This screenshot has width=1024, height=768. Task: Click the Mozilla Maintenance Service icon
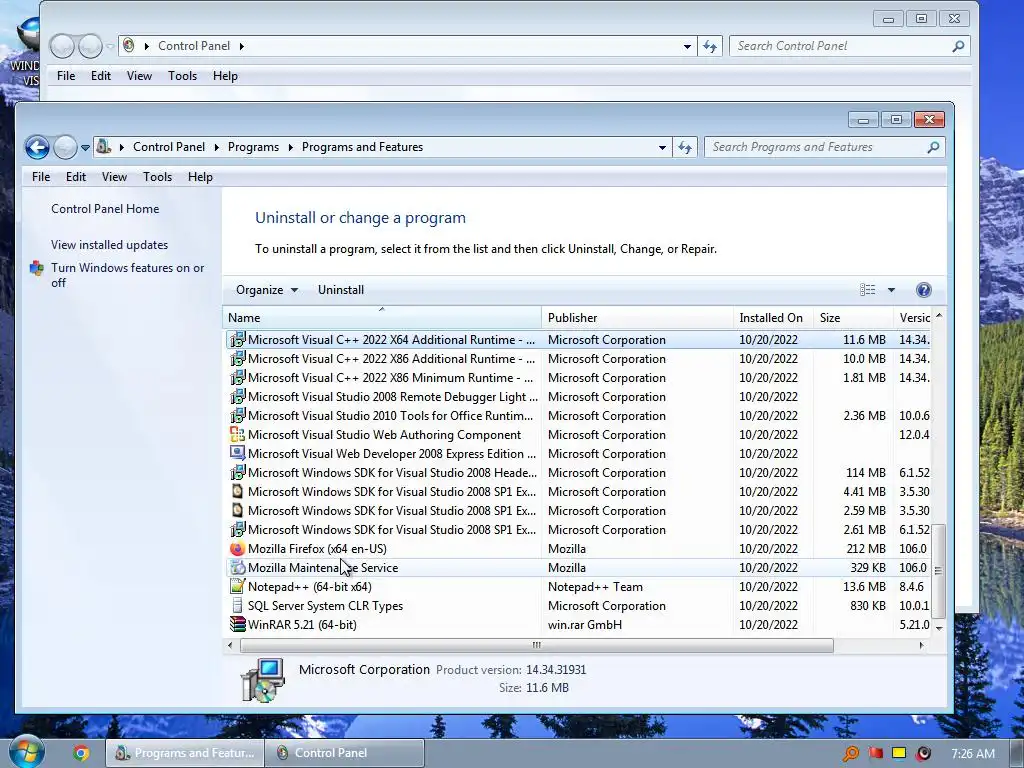238,568
